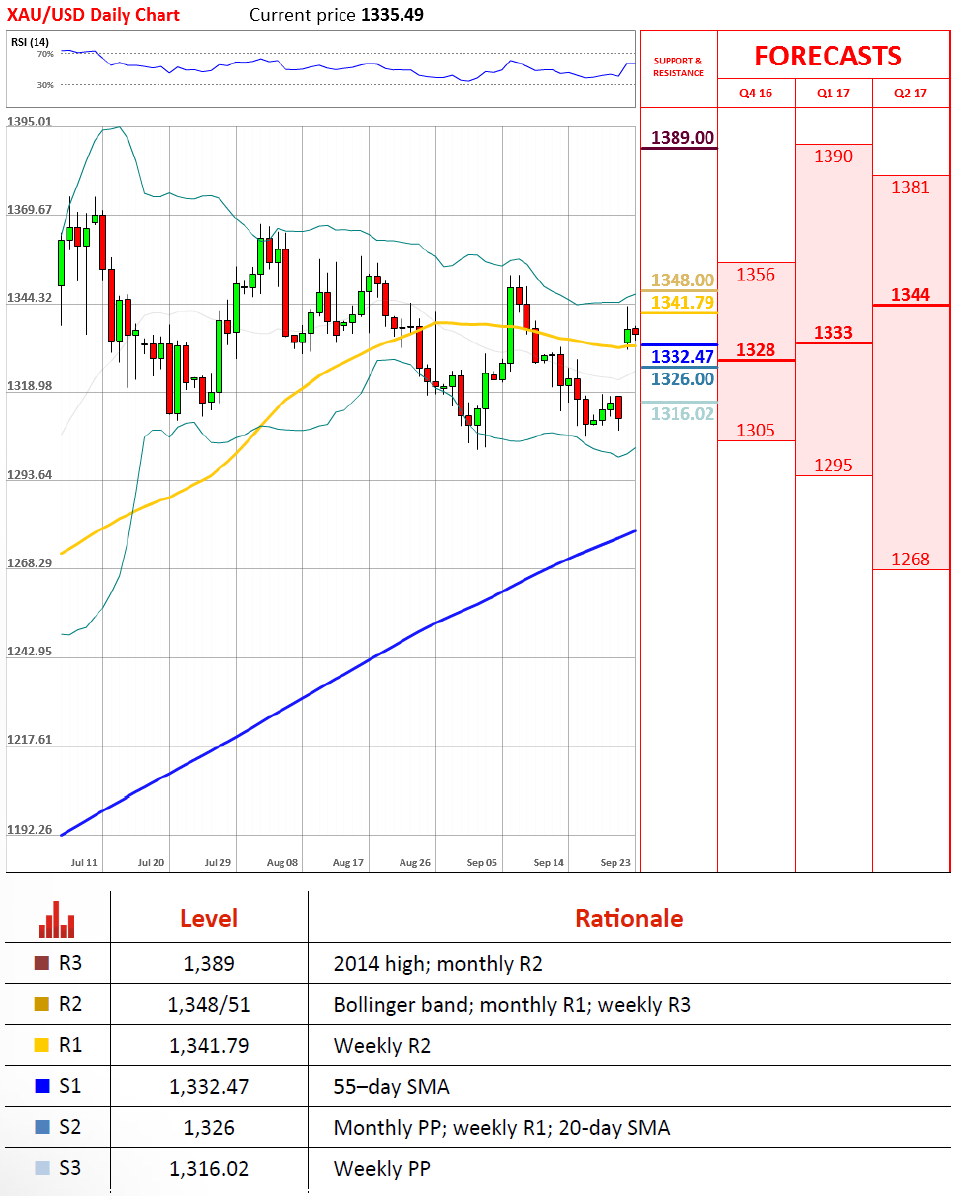The width and height of the screenshot is (962, 1196).
Task: Click the Bollinger band rationale text
Action: click(x=512, y=1005)
